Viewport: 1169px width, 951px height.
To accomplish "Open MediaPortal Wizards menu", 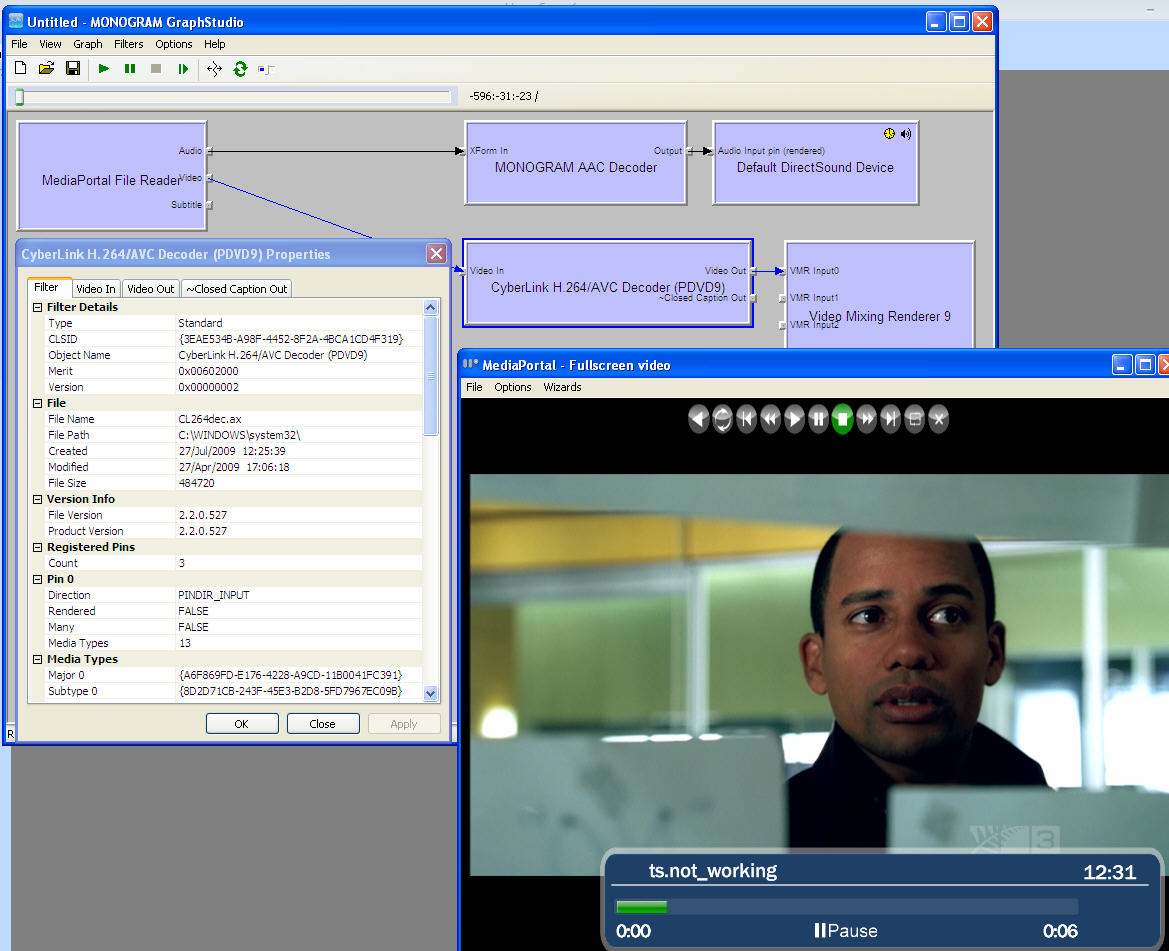I will pyautogui.click(x=562, y=387).
